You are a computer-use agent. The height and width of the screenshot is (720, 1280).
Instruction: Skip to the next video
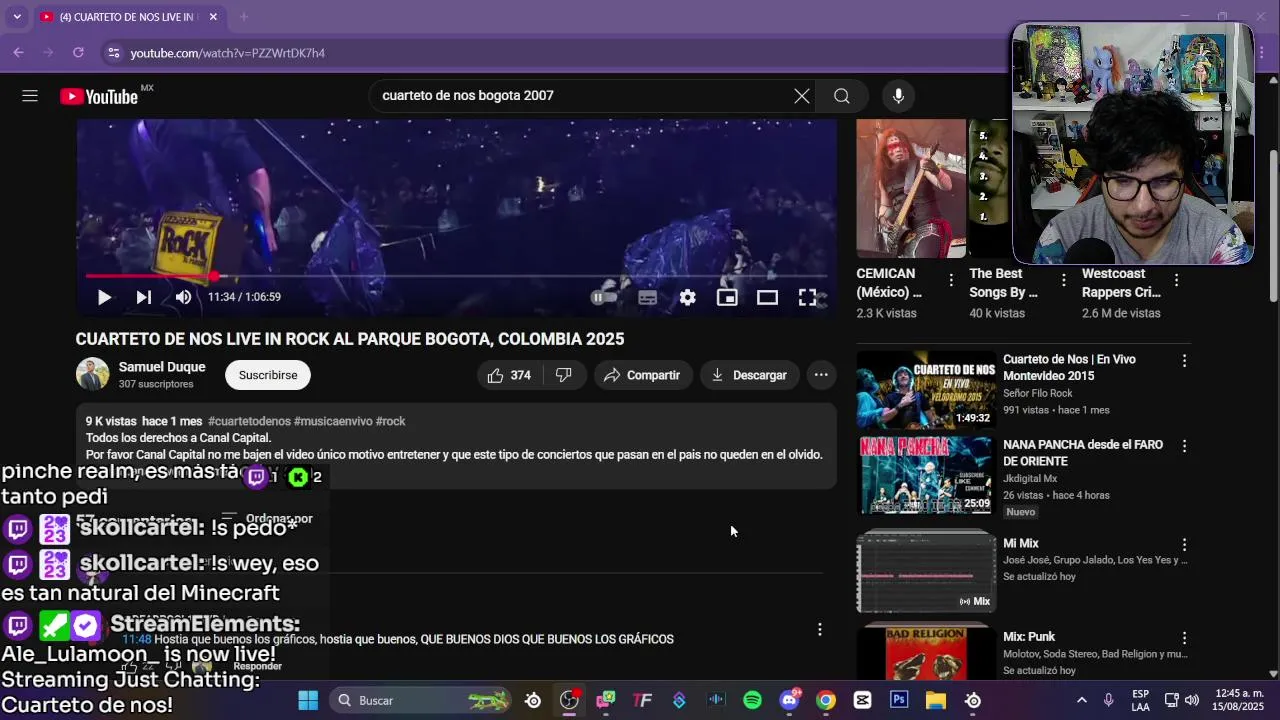click(x=144, y=297)
